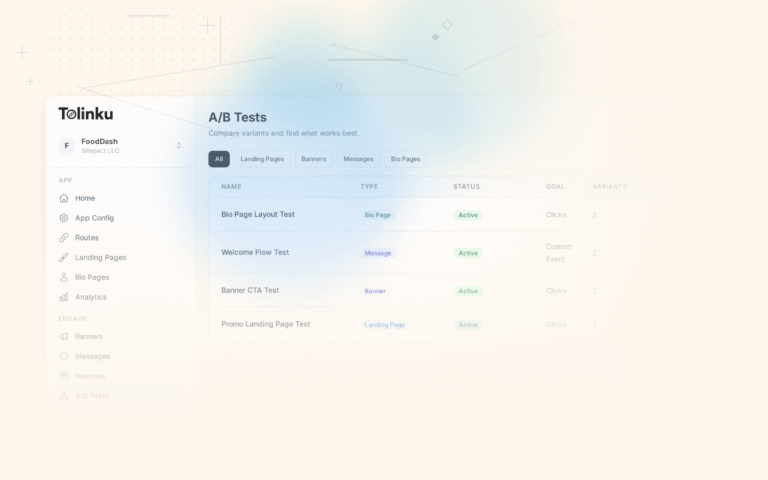The image size is (768, 480).
Task: Click Active status of Welcome Flow Test
Action: coord(468,253)
